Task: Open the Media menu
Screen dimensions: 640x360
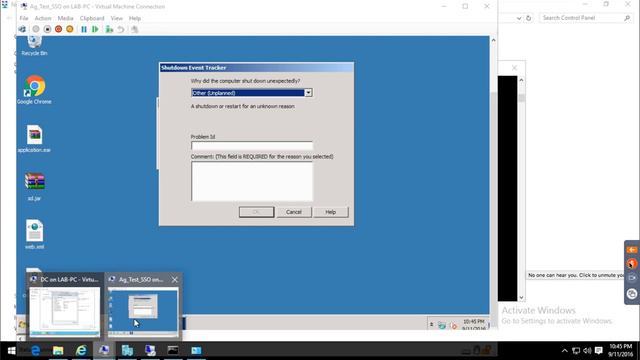Action: 65,18
